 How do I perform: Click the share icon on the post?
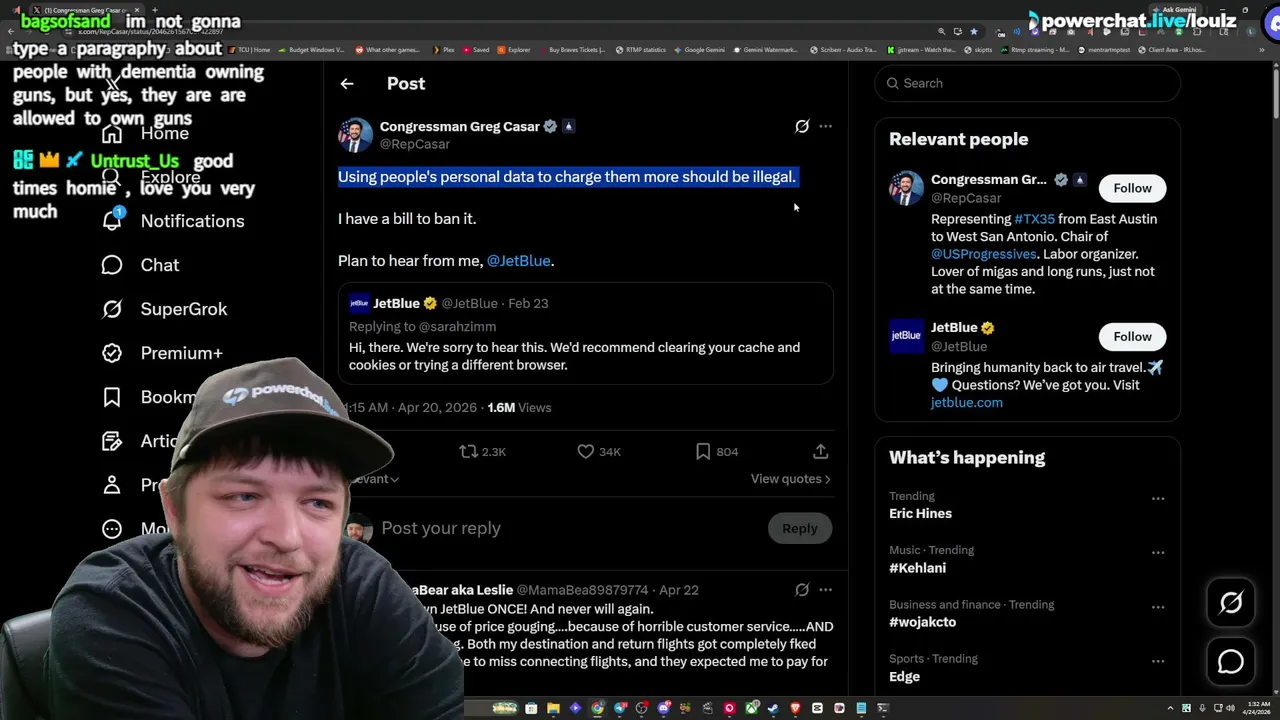click(820, 452)
